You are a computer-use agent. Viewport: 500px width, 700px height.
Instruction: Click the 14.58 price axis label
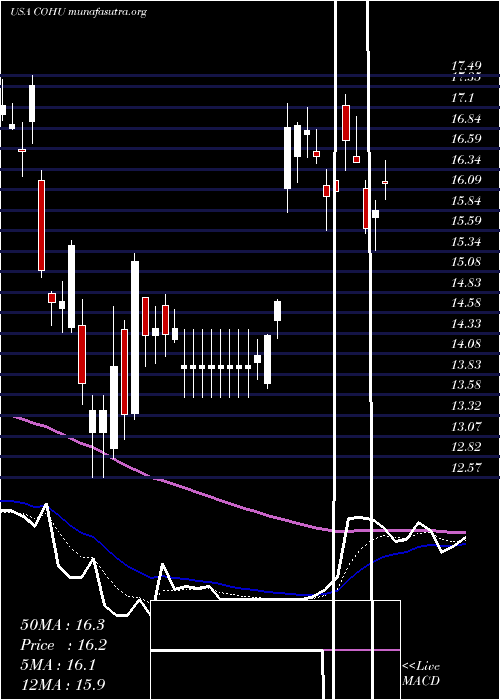coord(466,303)
